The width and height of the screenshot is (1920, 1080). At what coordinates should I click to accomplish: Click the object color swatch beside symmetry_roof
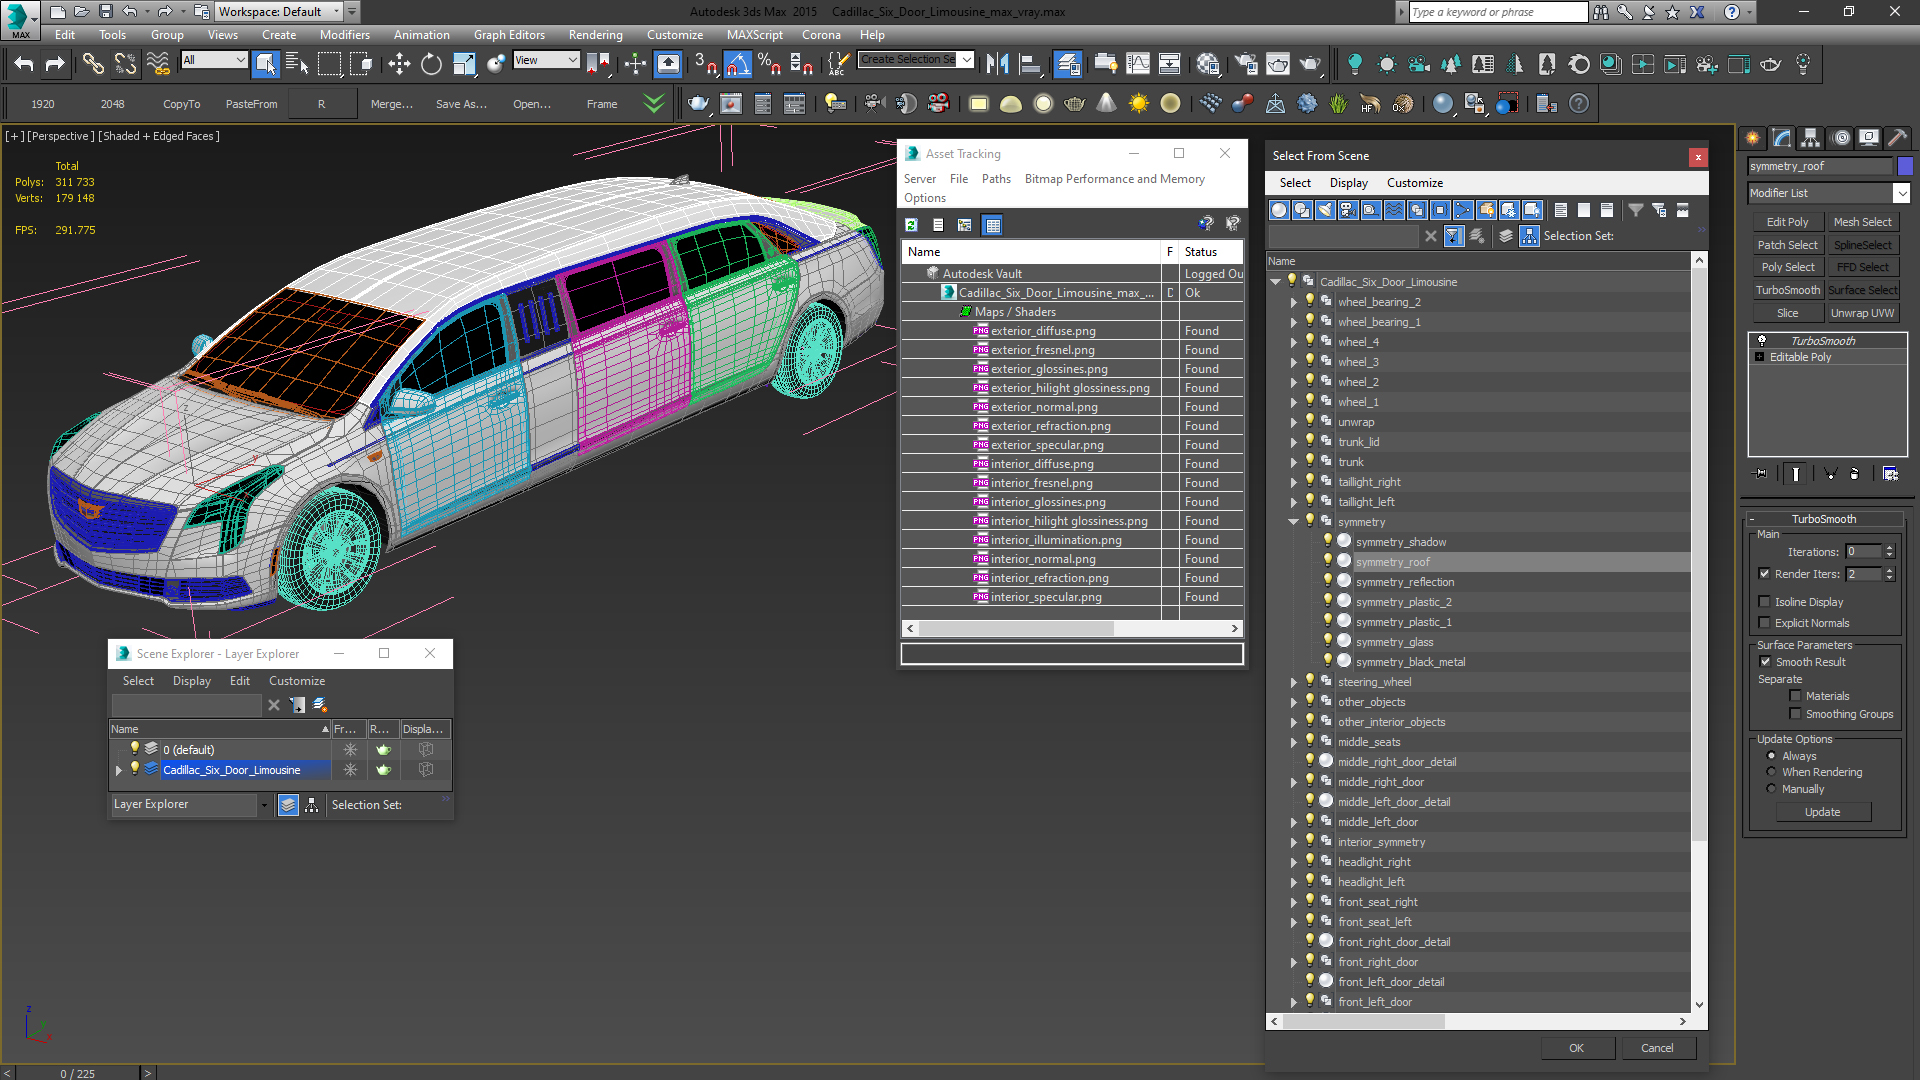coord(1905,166)
